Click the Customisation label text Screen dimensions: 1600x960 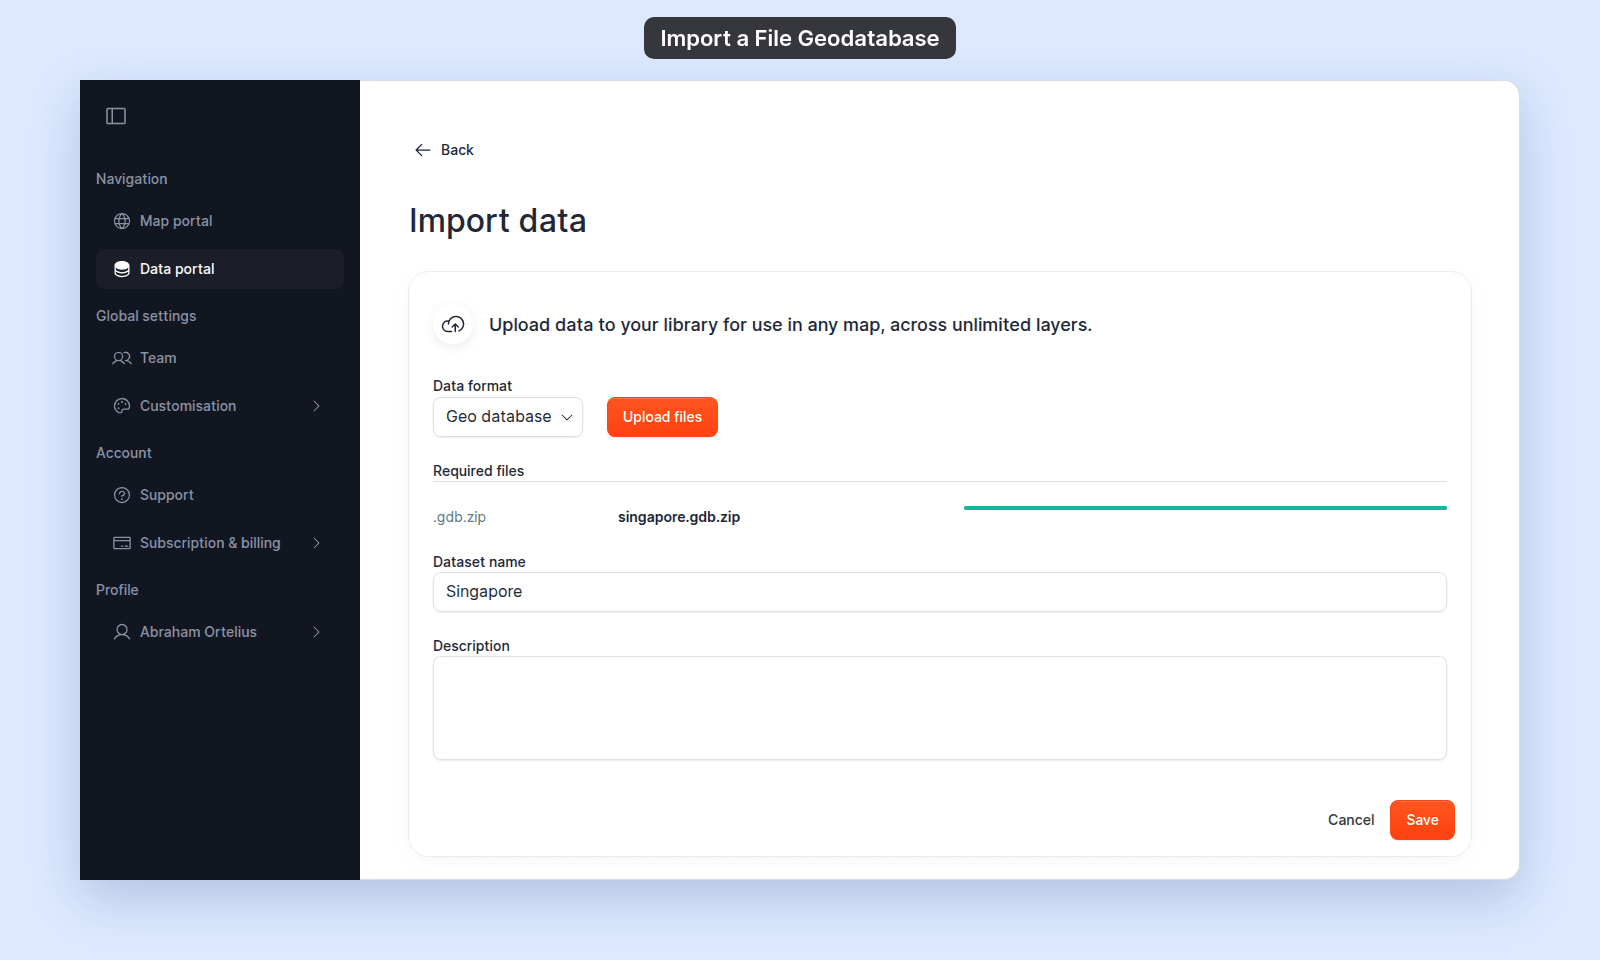coord(188,406)
